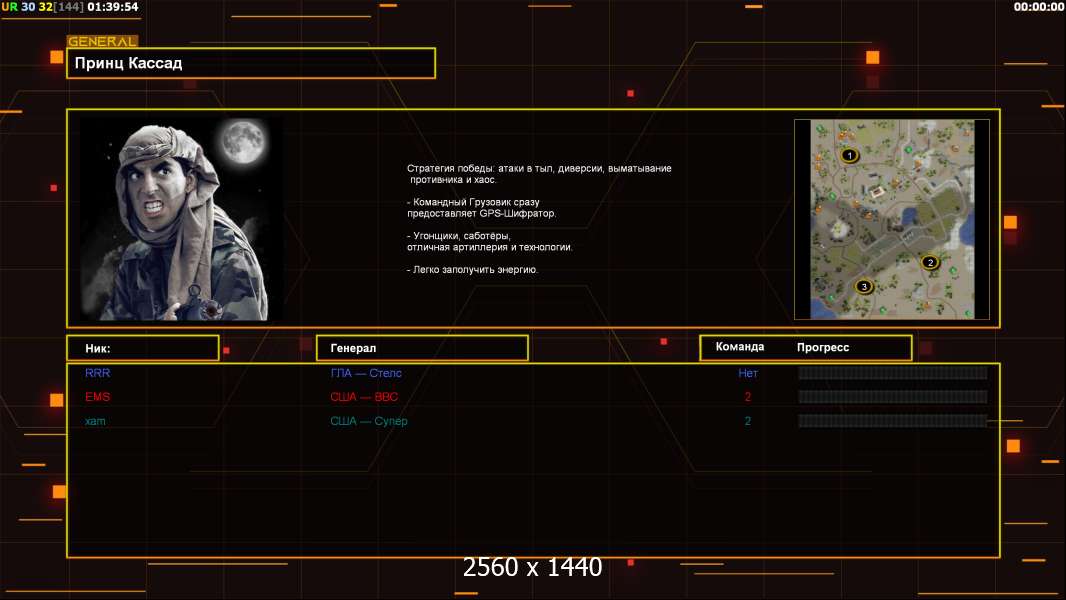Click start position marker 2 on minimap
This screenshot has width=1066, height=600.
pyautogui.click(x=930, y=262)
